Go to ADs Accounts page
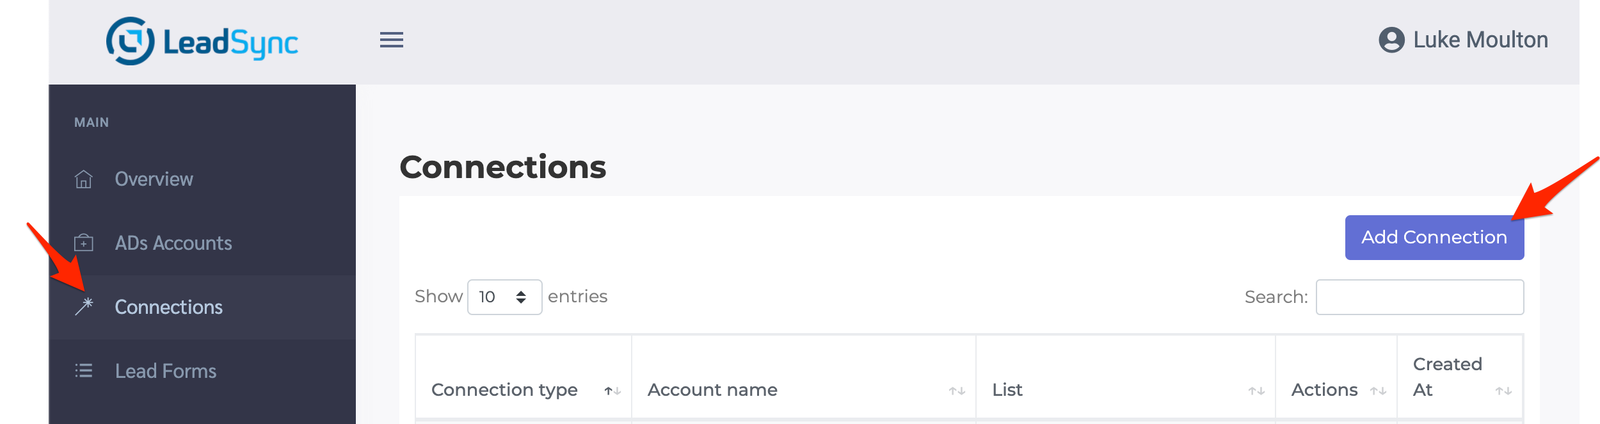Viewport: 1600px width, 424px height. (x=173, y=243)
